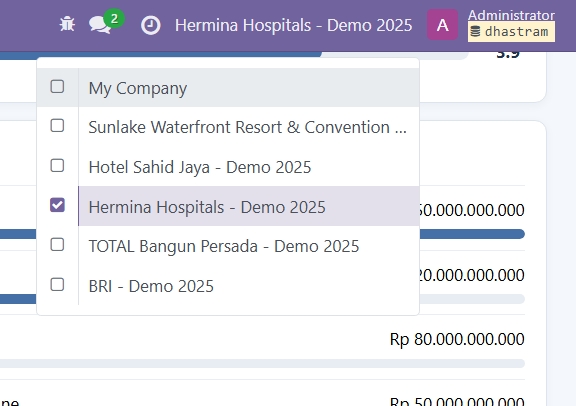Viewport: 576px width, 406px height.
Task: Untick the Hermina Hospitals checkbox
Action: 57,205
